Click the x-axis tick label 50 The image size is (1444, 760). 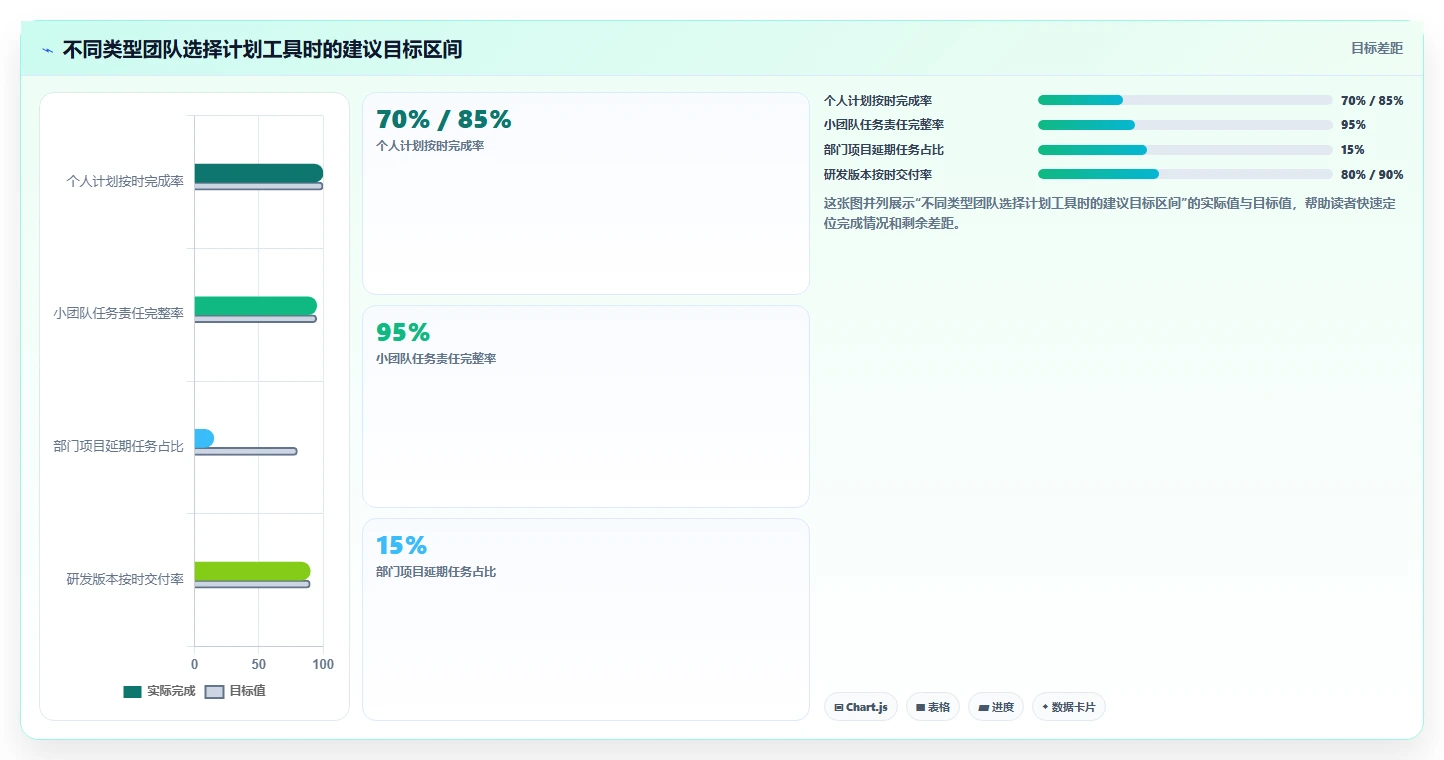point(258,664)
